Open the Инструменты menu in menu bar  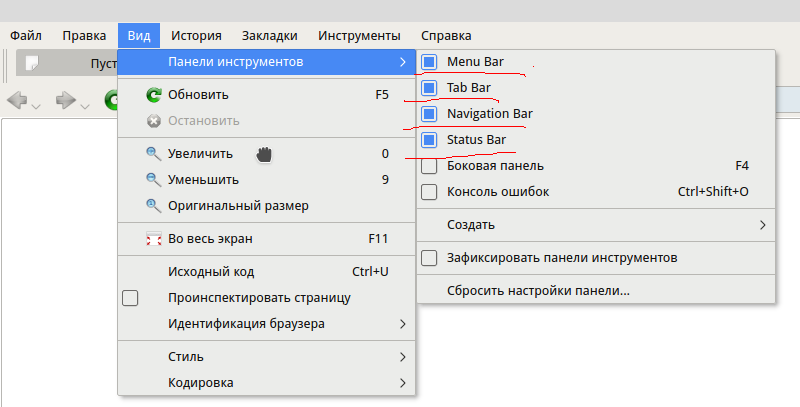click(x=359, y=36)
